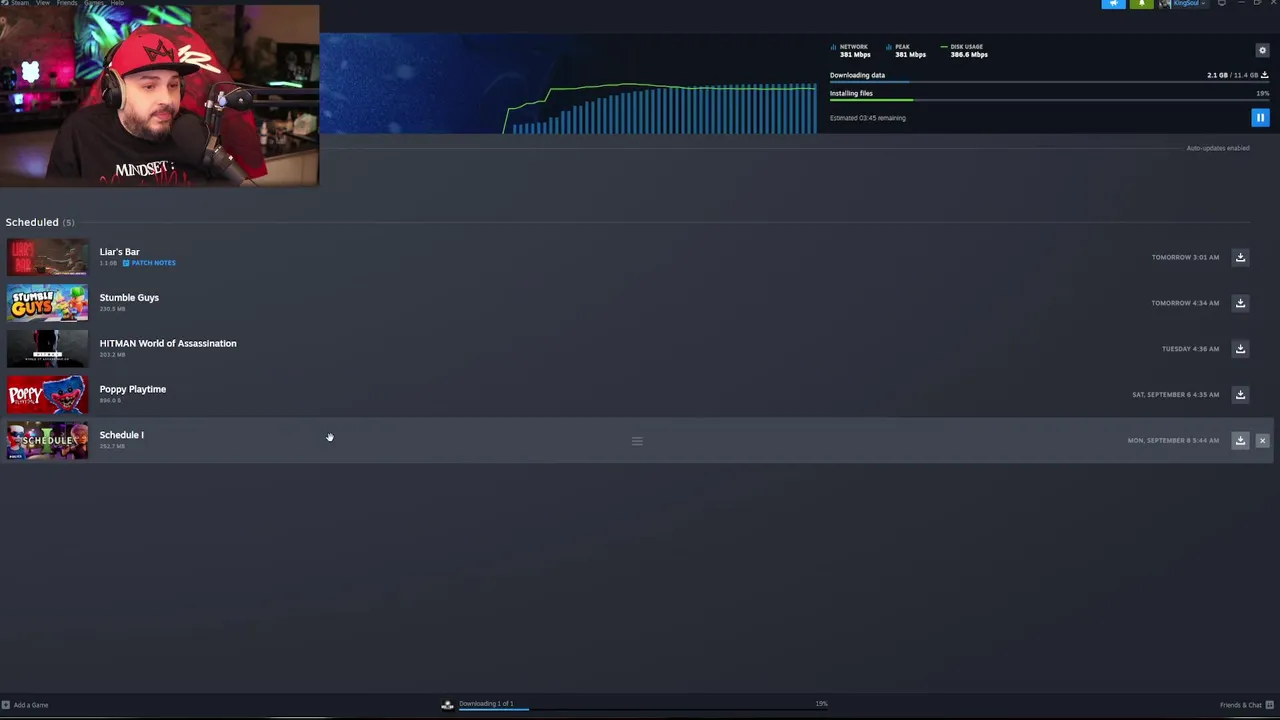Click the download icon beside 2.1 GB

click(x=1264, y=75)
